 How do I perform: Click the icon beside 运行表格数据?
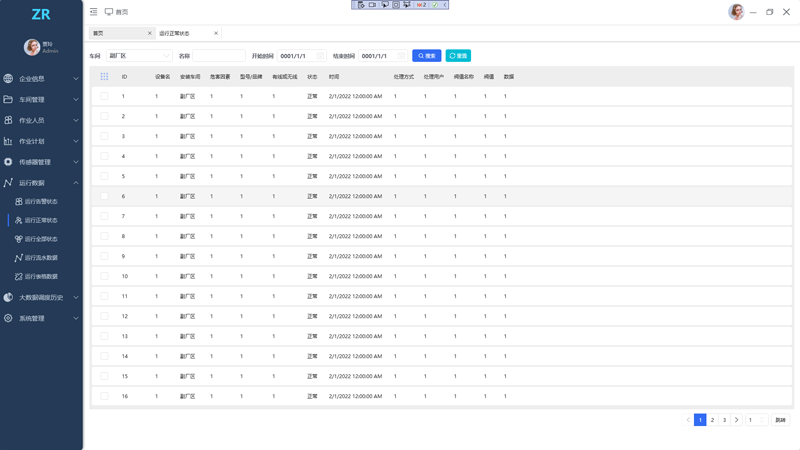(18, 277)
